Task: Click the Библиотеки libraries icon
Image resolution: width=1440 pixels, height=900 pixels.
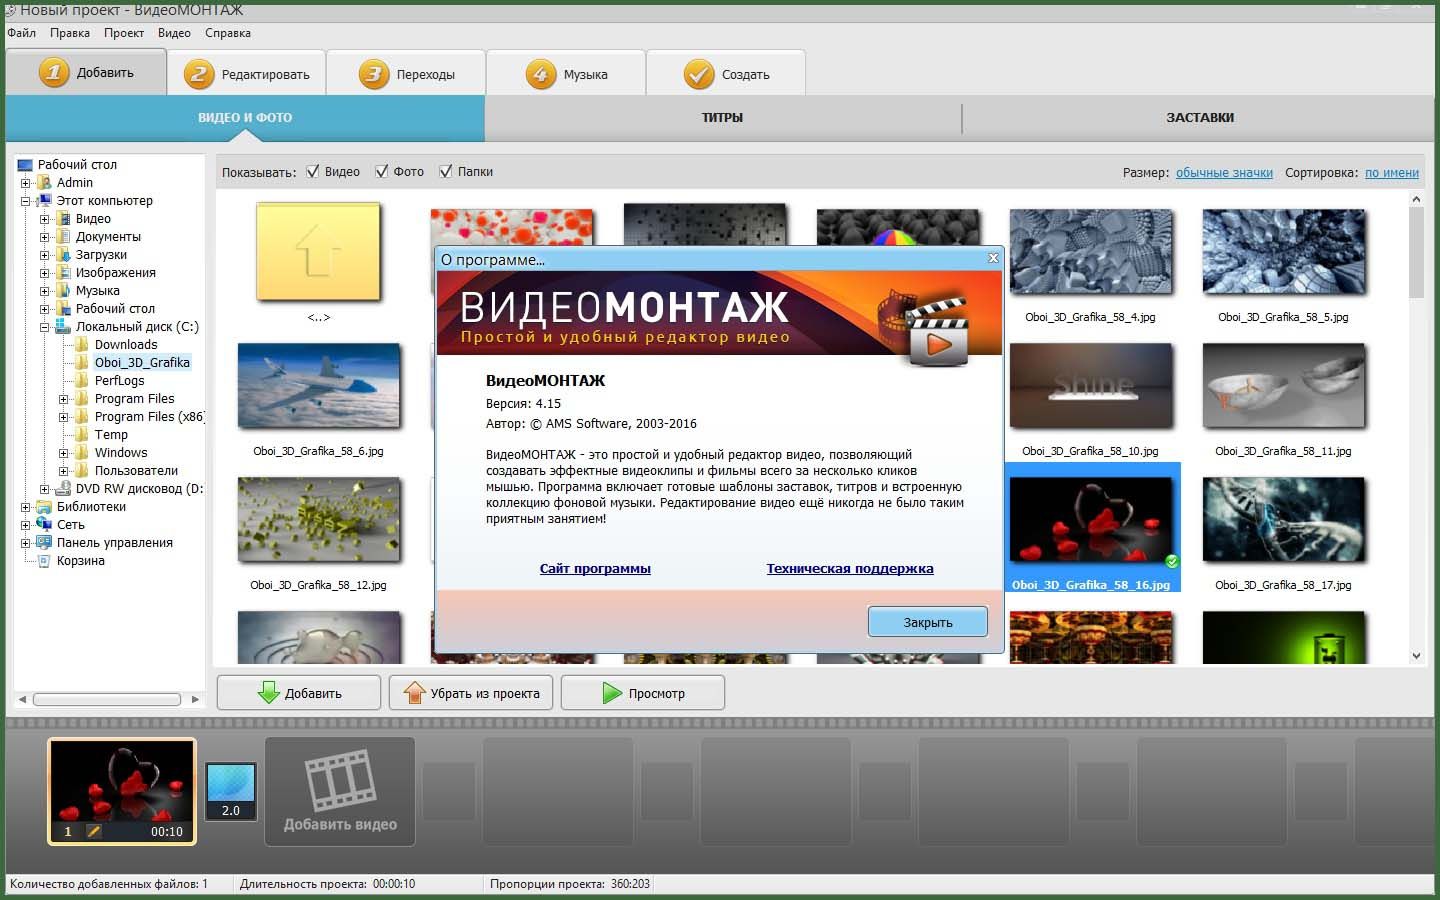Action: [x=44, y=507]
